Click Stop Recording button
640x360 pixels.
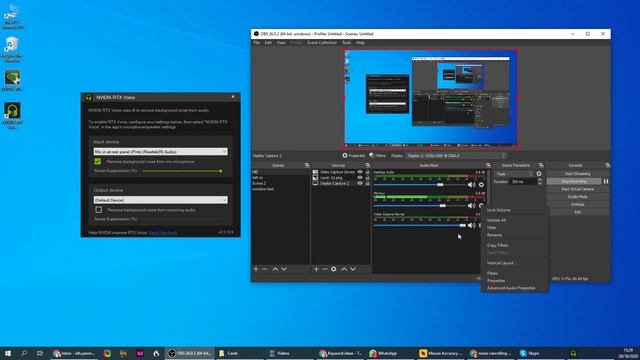pos(574,181)
